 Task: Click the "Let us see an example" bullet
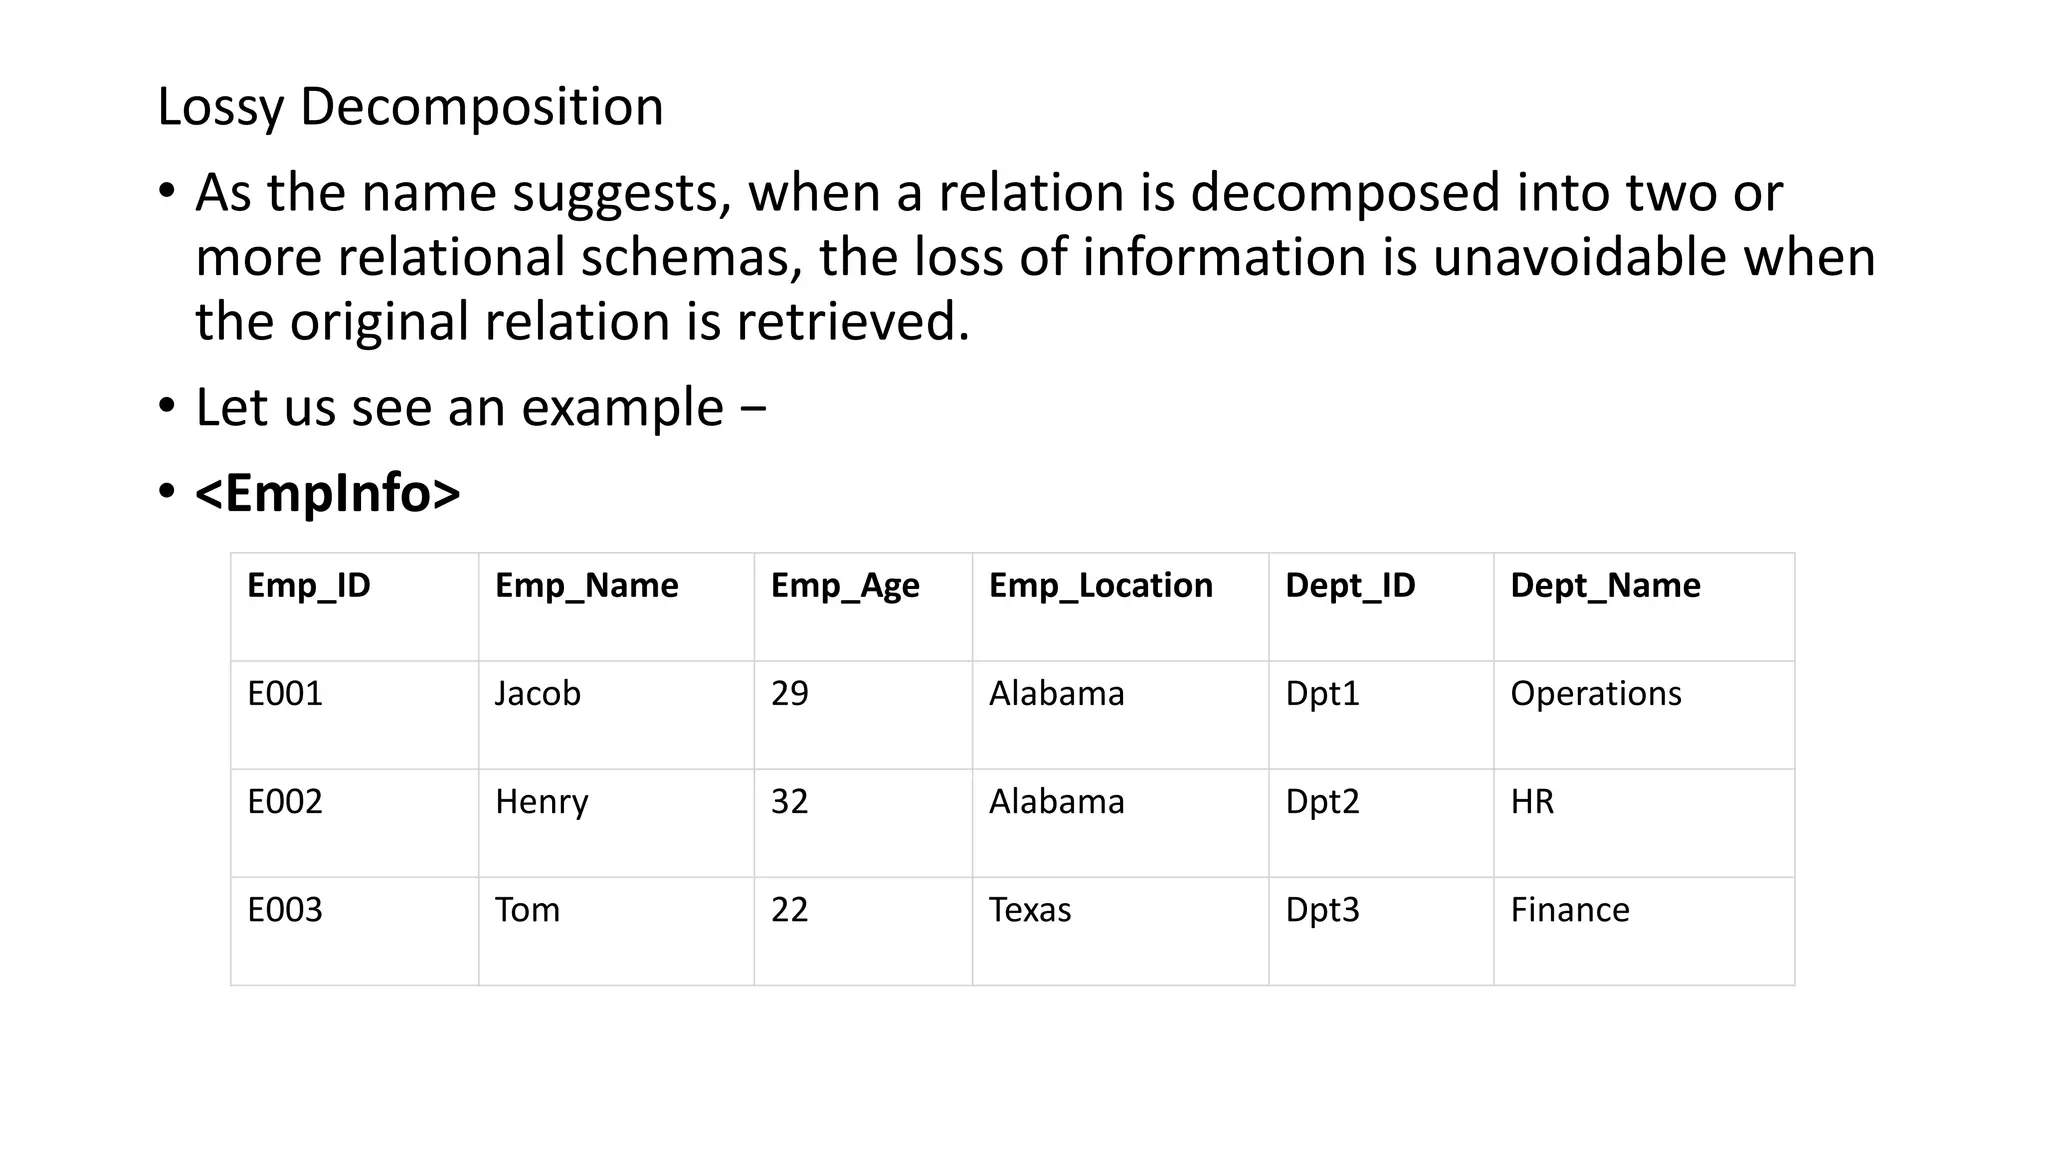[480, 407]
